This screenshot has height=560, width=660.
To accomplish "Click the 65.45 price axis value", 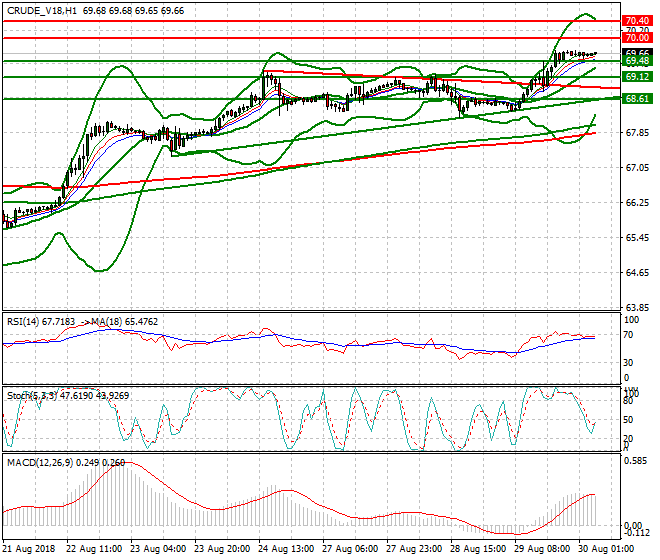I will coord(637,238).
